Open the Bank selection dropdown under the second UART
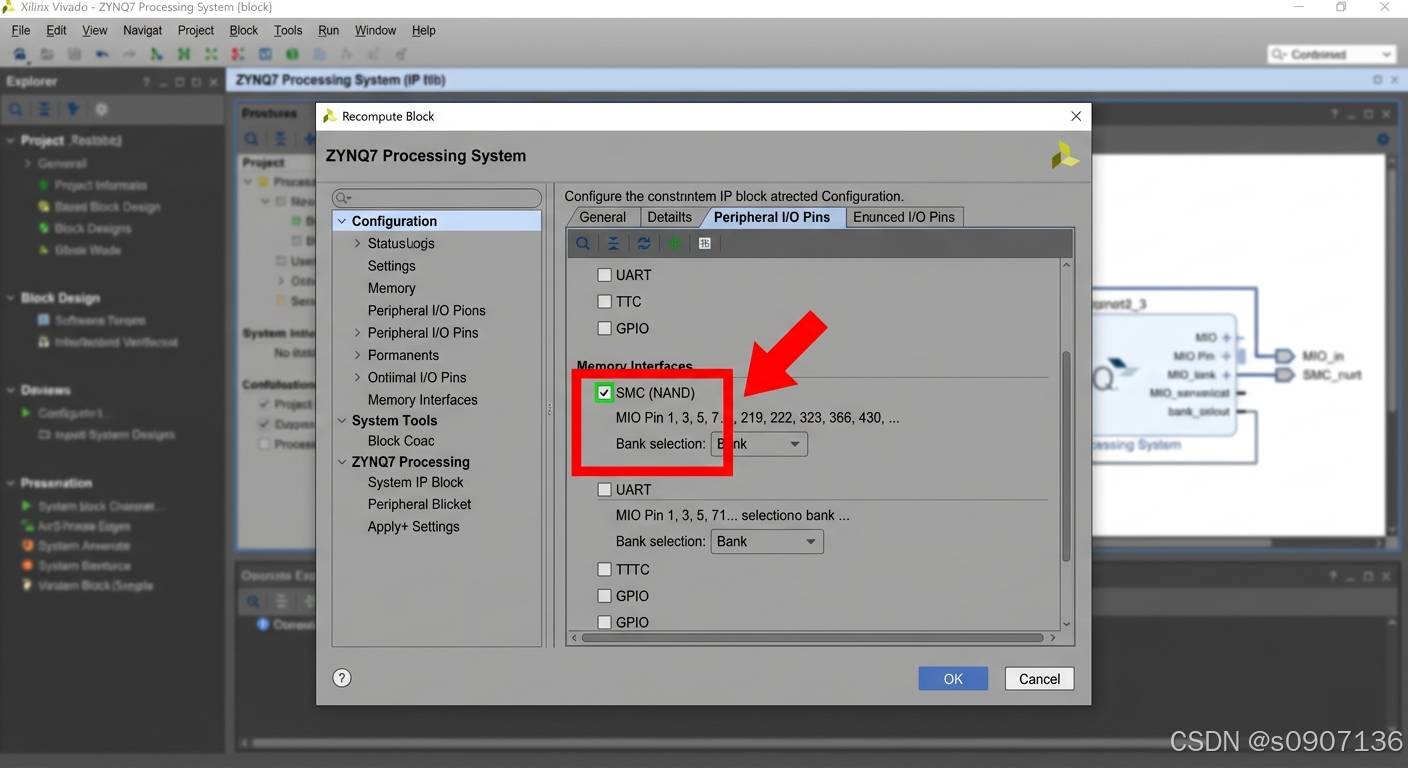1408x768 pixels. [767, 541]
